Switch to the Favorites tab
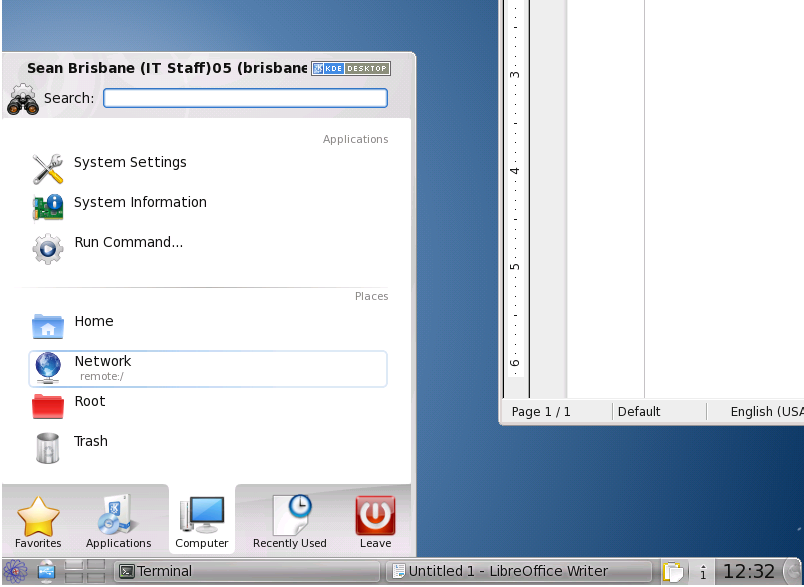 38,523
